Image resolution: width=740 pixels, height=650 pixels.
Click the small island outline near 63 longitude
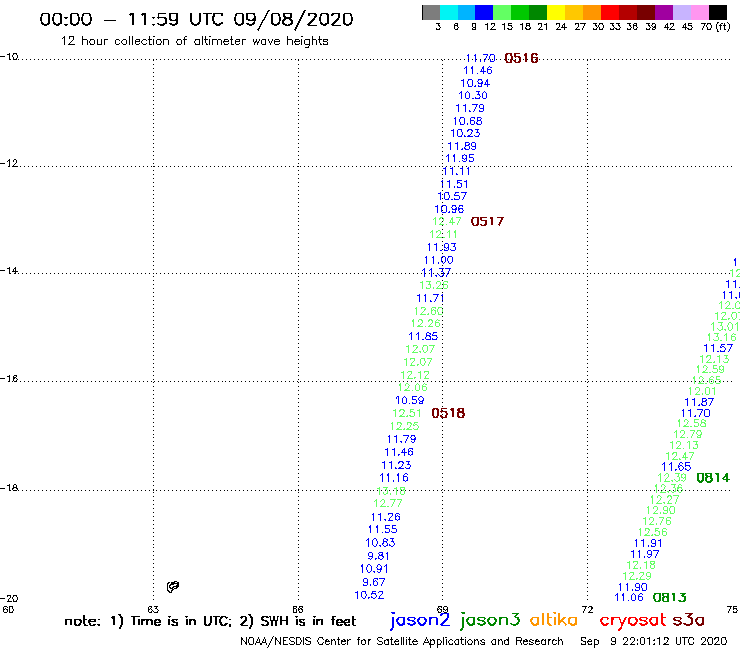click(x=173, y=587)
